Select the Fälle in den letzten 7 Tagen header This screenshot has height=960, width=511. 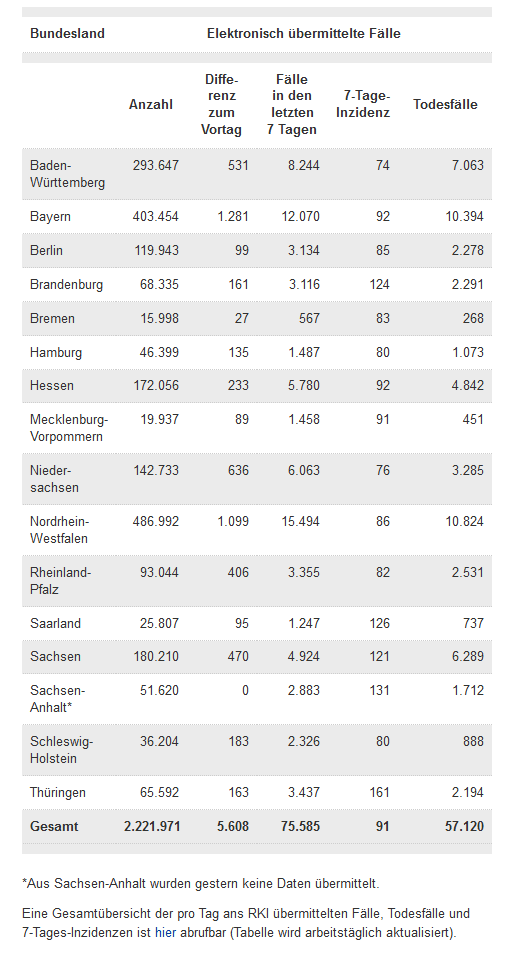[292, 105]
